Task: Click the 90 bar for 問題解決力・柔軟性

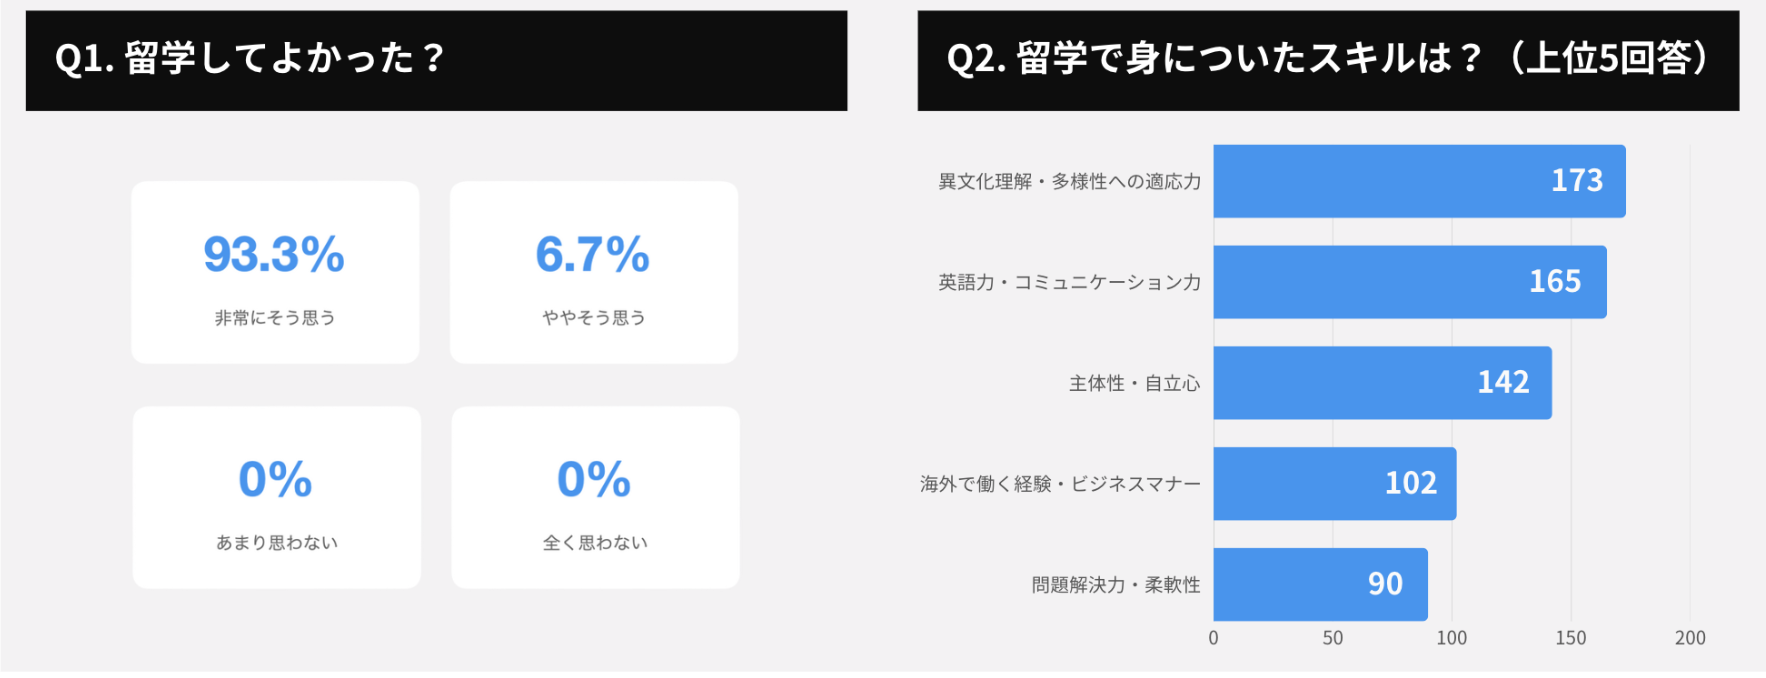Action: pyautogui.click(x=1320, y=584)
